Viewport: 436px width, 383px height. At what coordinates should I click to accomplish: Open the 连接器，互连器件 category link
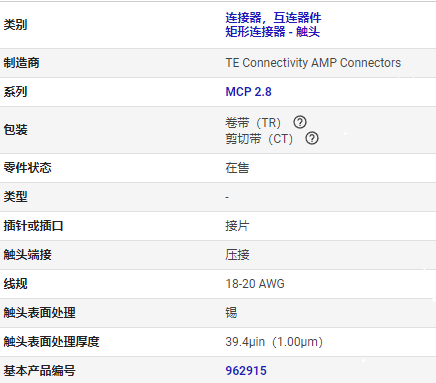point(273,18)
